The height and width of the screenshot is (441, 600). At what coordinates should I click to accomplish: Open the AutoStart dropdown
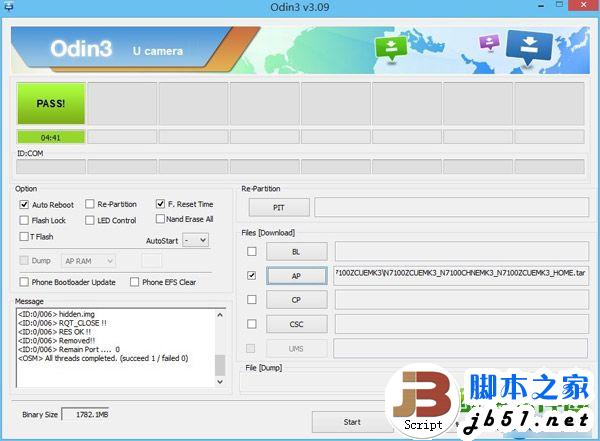click(196, 240)
